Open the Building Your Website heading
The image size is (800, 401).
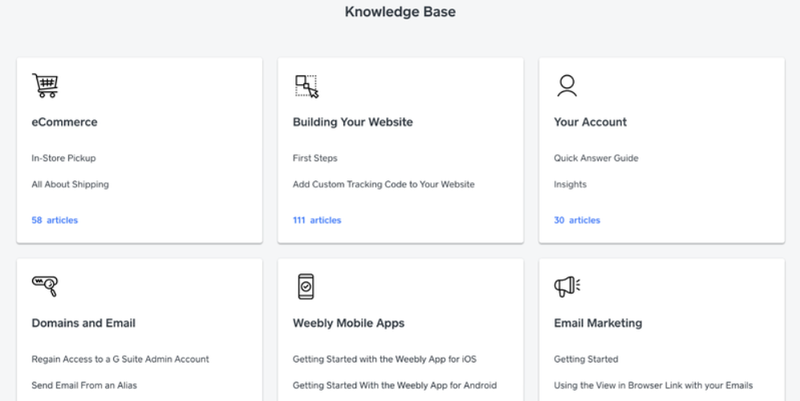point(353,122)
